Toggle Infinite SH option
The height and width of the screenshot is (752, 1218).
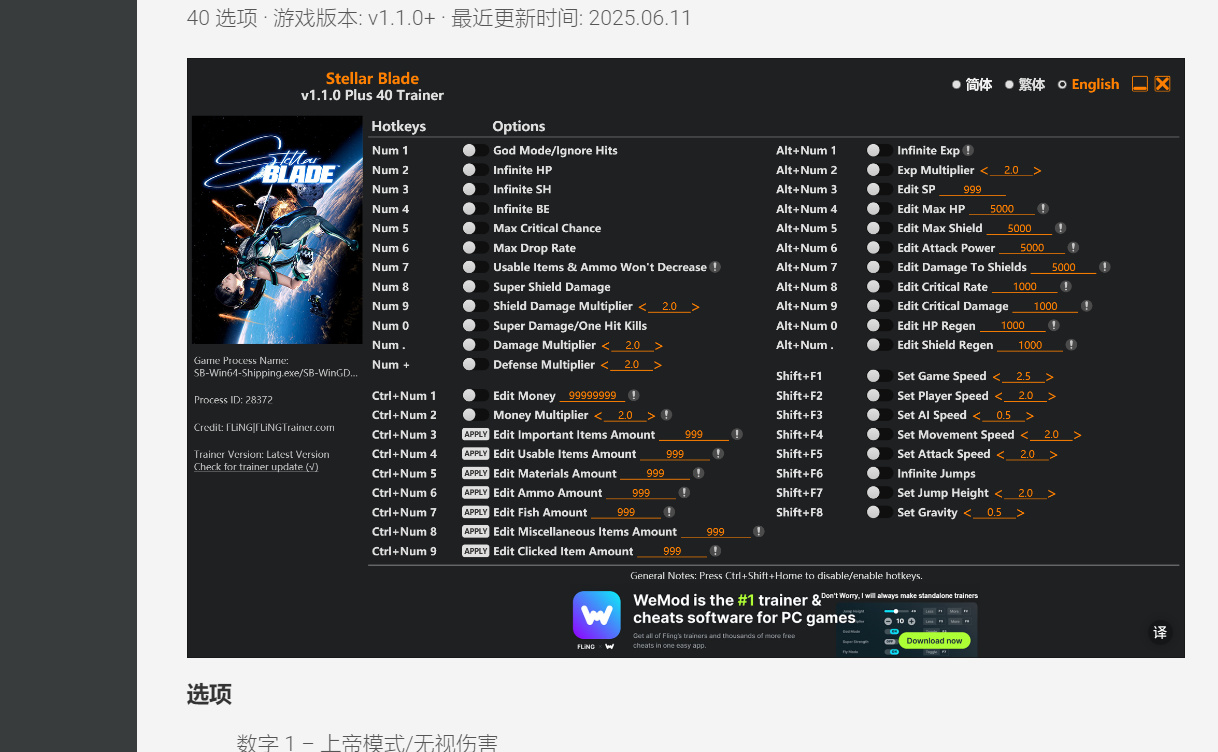pos(475,189)
